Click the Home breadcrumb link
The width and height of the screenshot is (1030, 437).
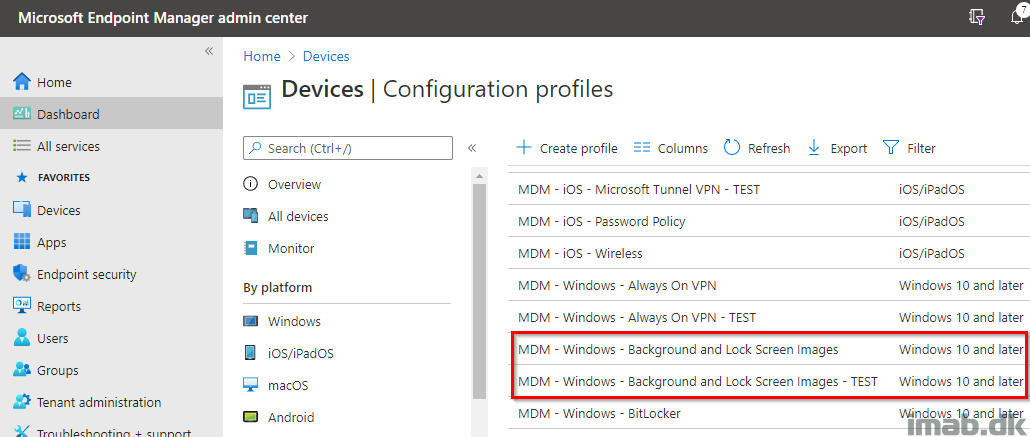262,57
